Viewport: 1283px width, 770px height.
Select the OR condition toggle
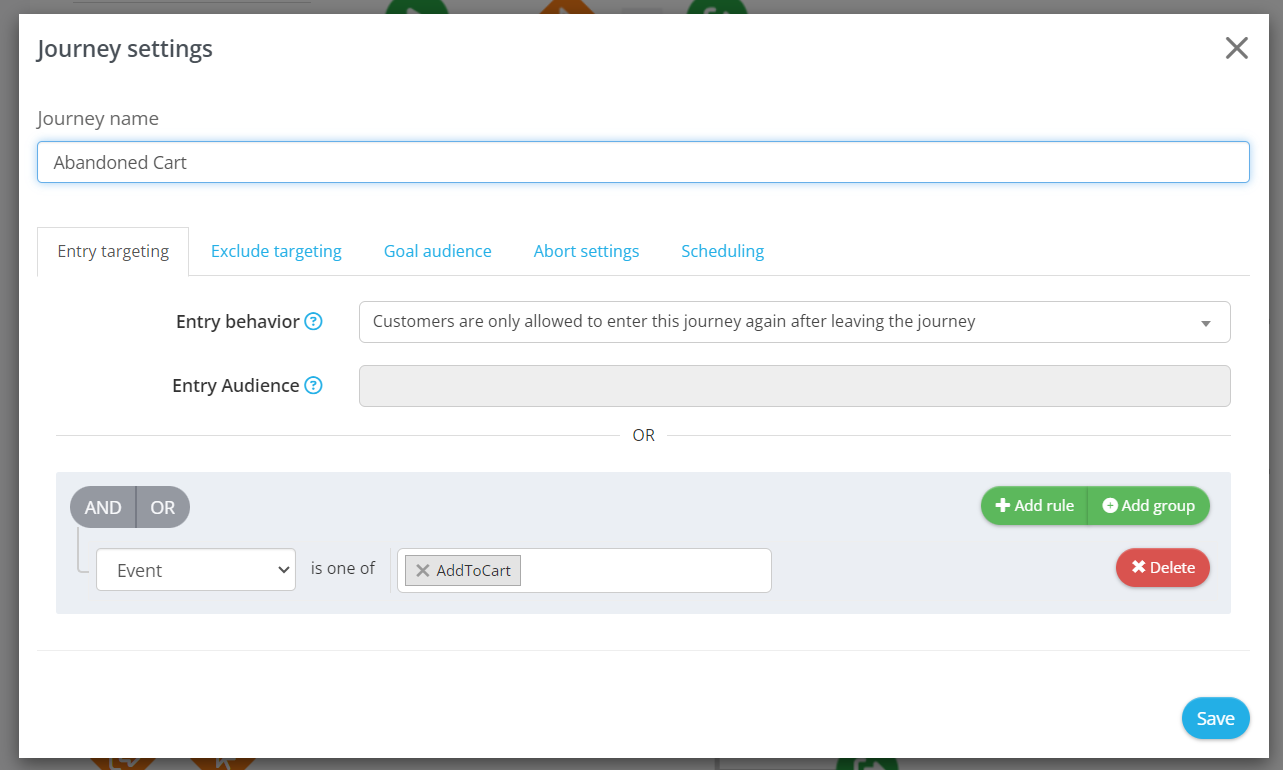[x=163, y=507]
